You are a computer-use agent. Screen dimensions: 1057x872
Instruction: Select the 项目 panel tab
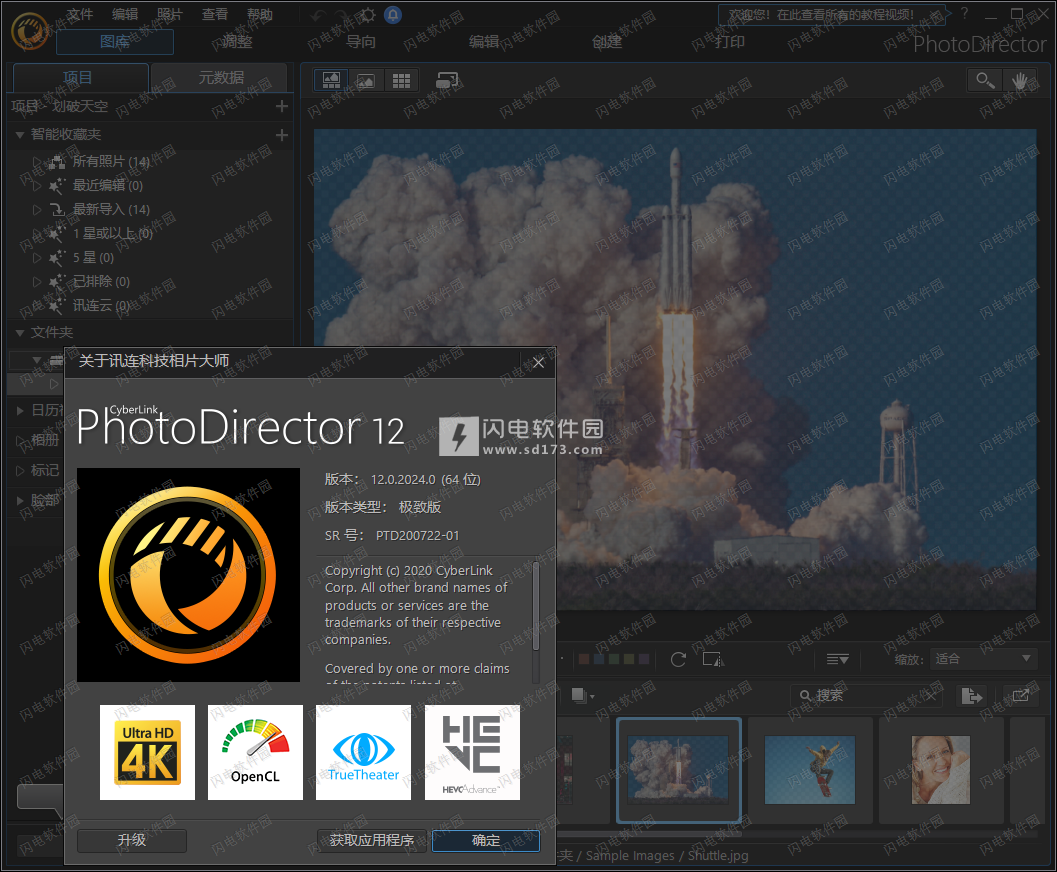tap(81, 78)
